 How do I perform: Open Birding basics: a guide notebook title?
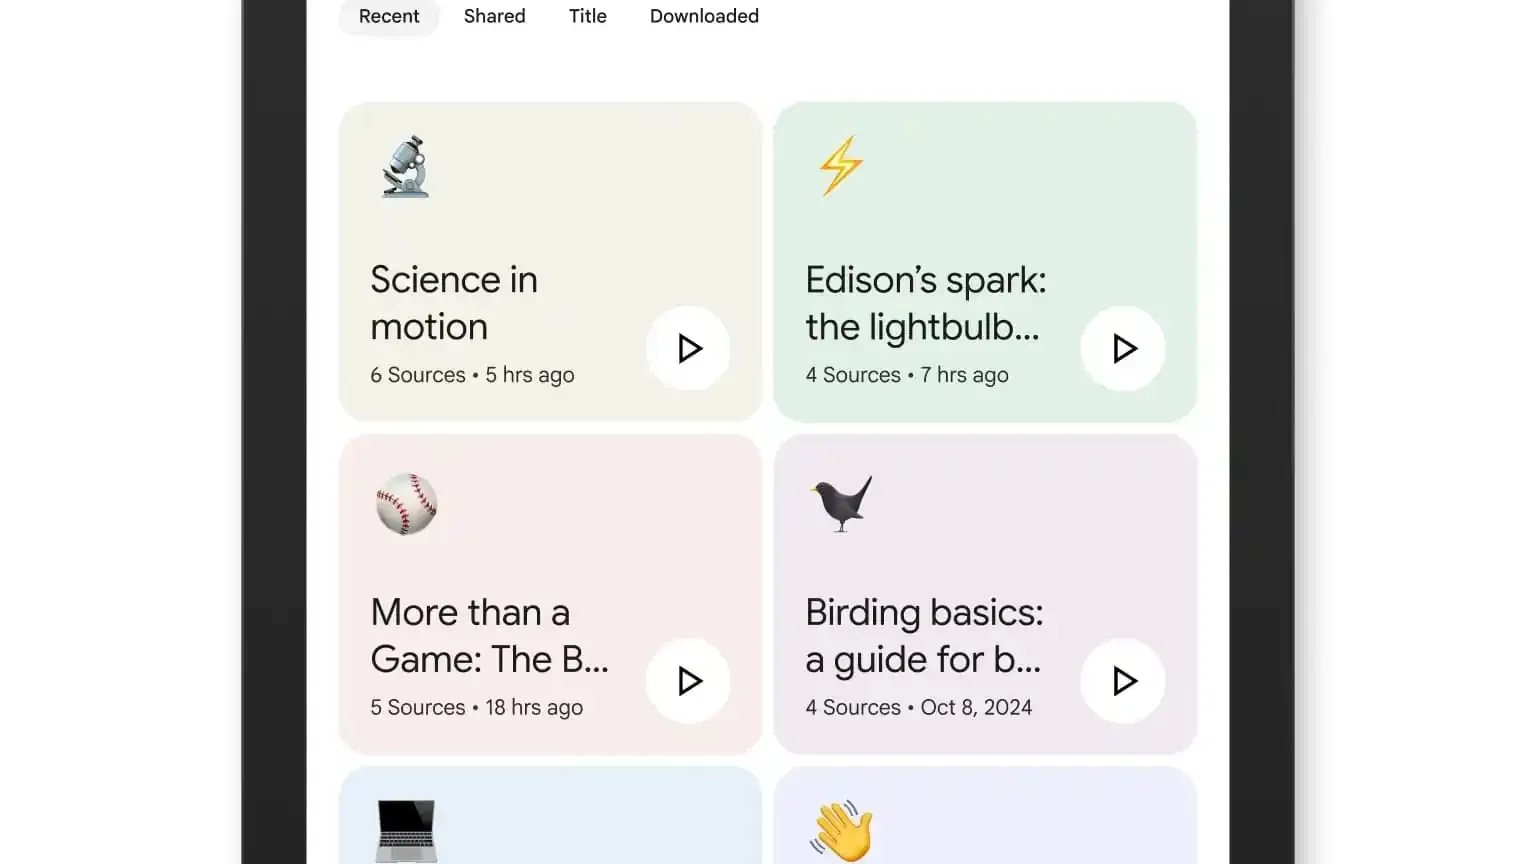[924, 636]
